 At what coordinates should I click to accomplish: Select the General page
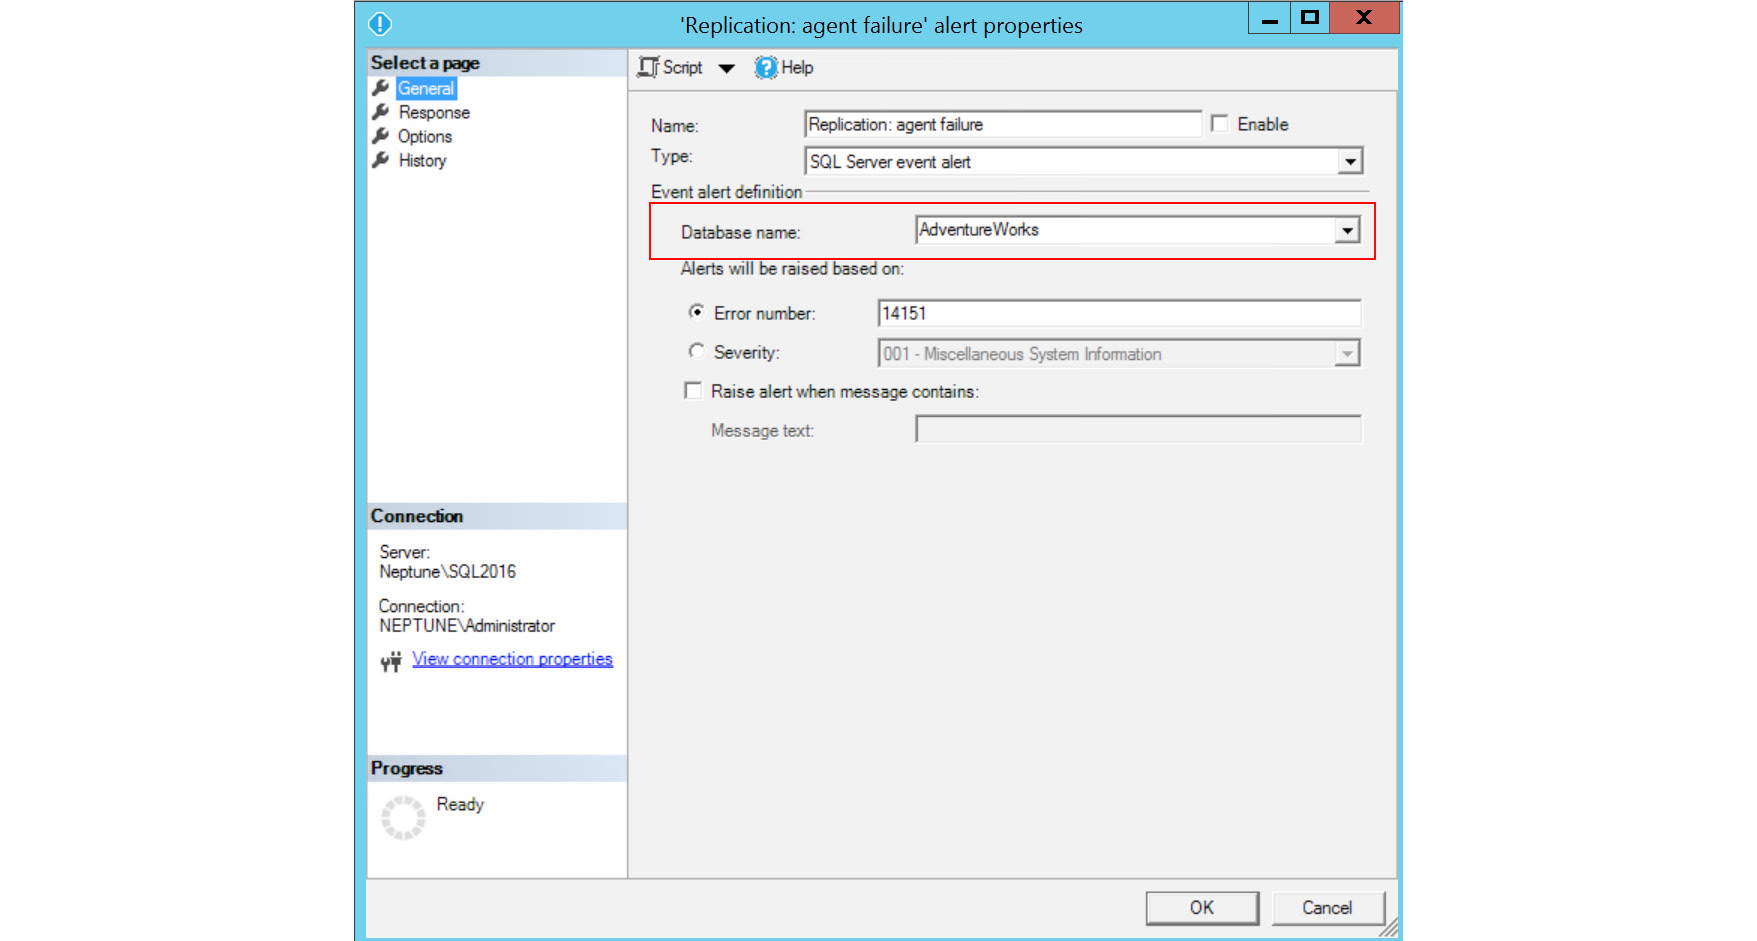click(x=426, y=88)
